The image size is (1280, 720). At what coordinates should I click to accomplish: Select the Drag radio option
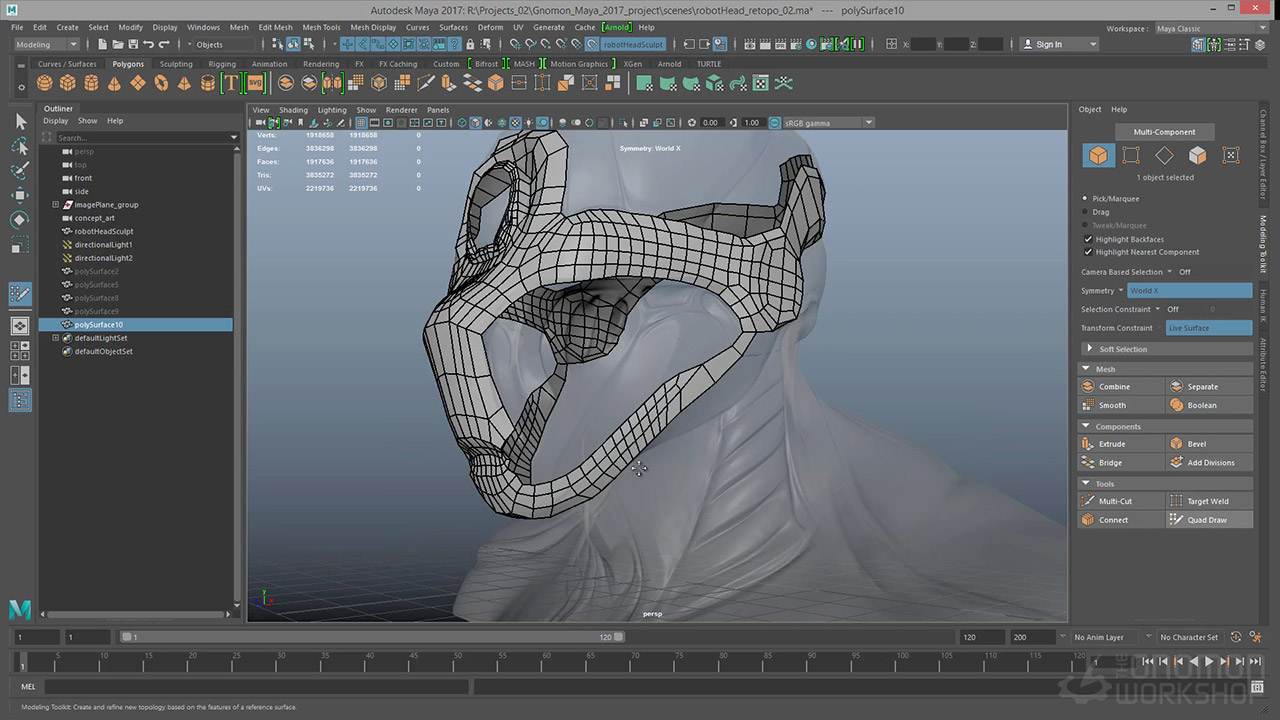[x=1086, y=212]
